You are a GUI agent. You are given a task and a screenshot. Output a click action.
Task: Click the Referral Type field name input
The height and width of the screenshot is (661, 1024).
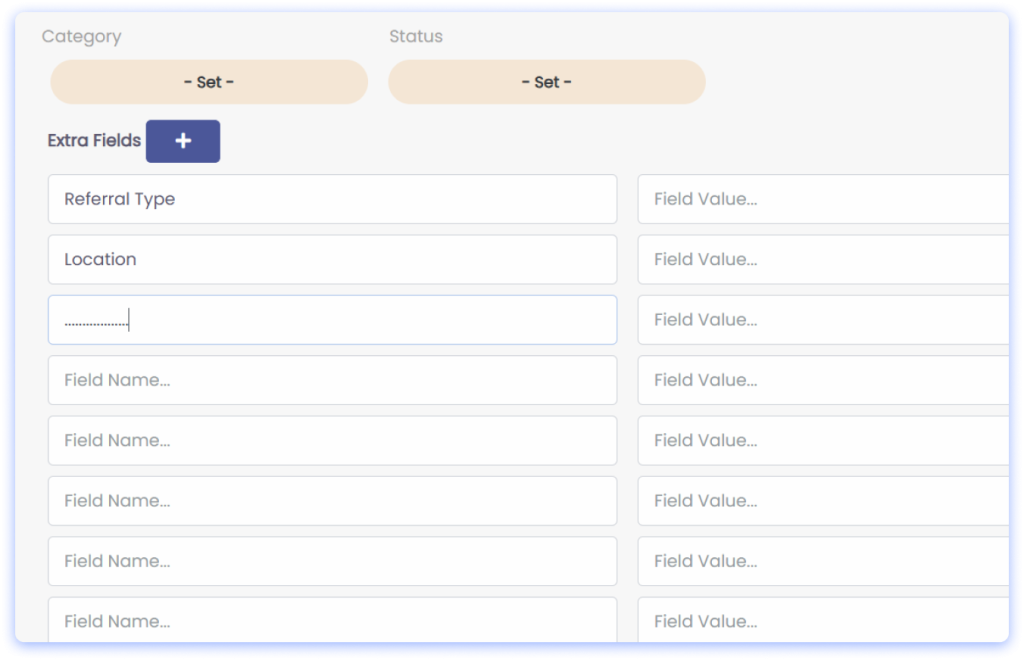(x=332, y=199)
